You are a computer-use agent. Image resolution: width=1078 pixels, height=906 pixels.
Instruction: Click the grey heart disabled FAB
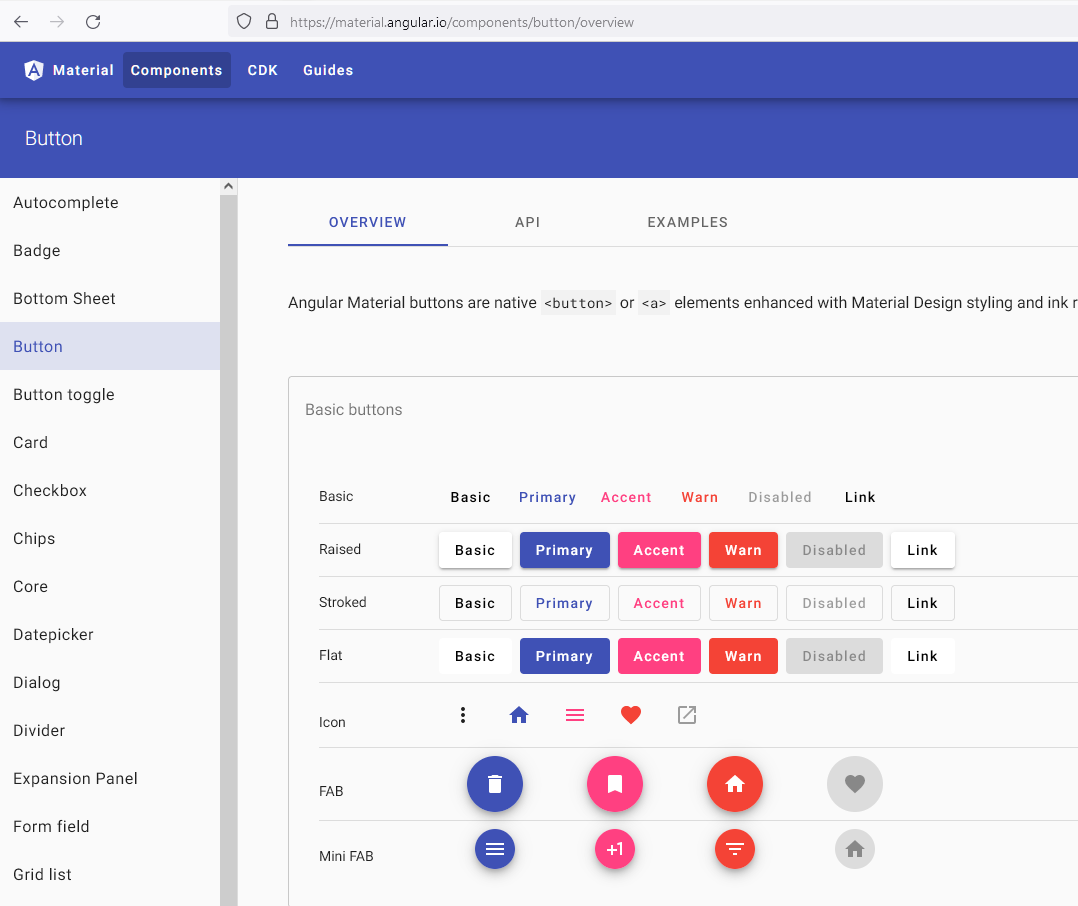coord(855,784)
